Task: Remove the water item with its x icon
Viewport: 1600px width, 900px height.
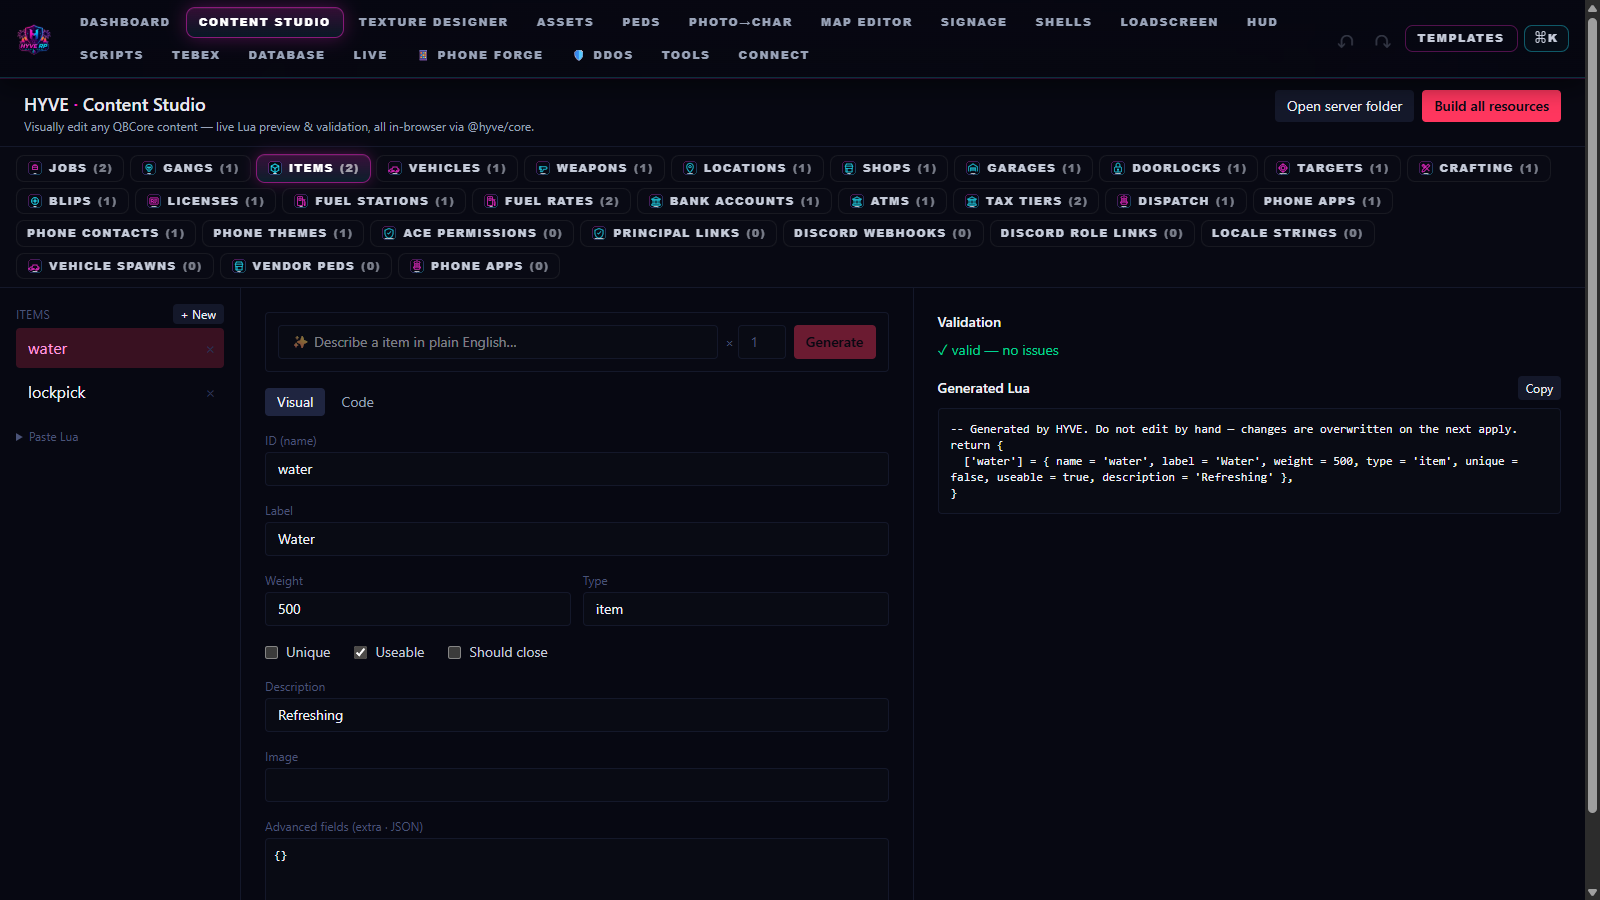Action: [210, 349]
